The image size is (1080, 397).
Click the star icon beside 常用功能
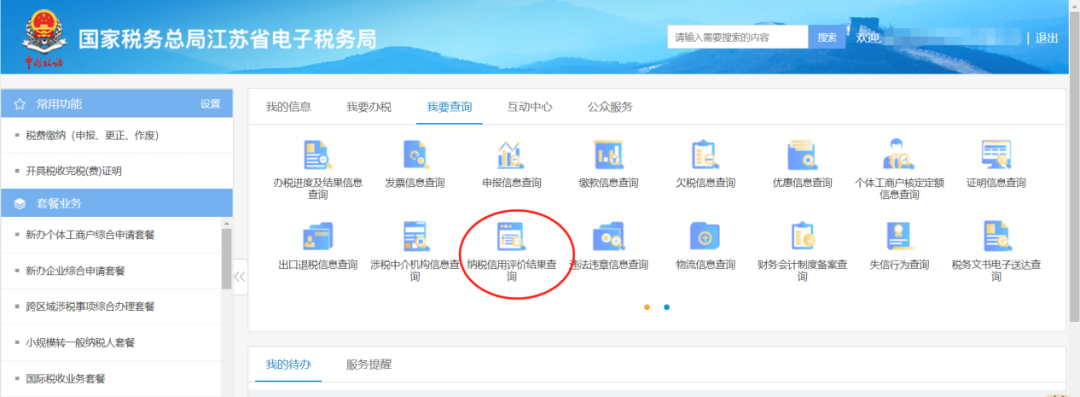tap(20, 104)
